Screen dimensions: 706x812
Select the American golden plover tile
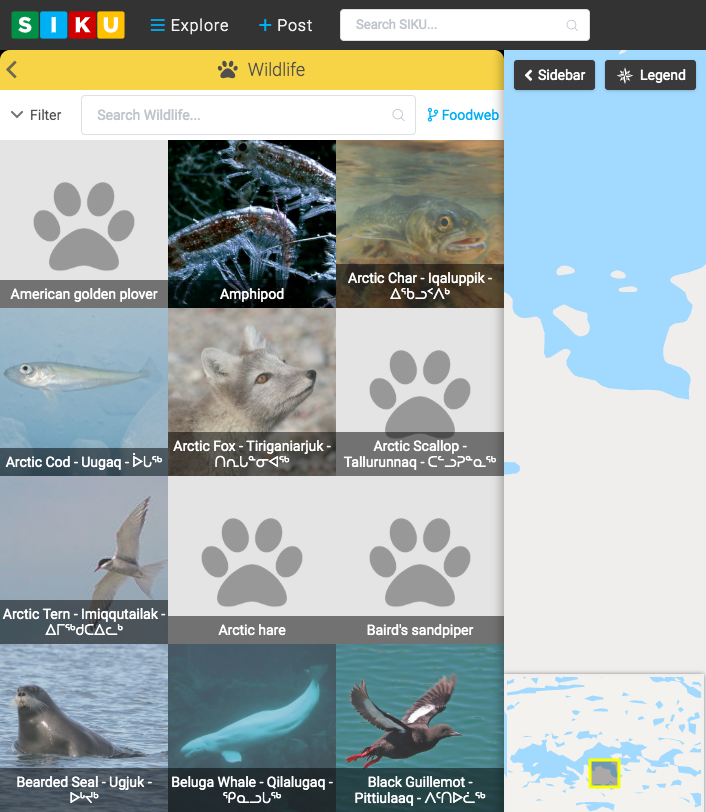84,224
